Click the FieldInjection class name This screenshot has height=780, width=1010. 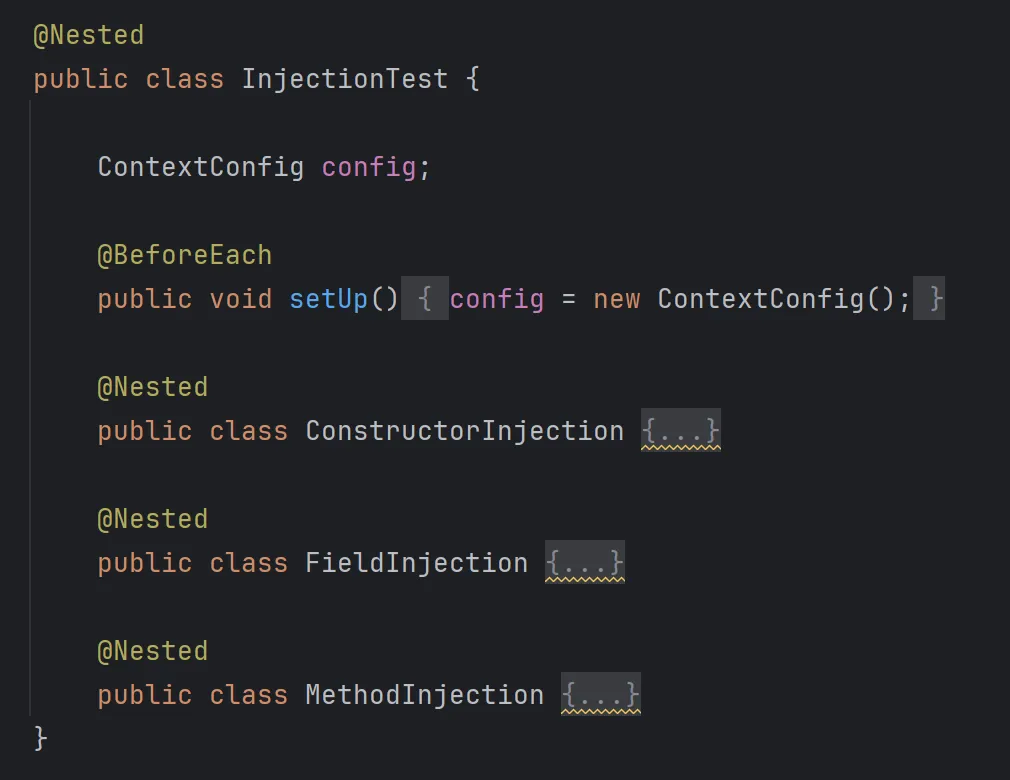tap(416, 564)
